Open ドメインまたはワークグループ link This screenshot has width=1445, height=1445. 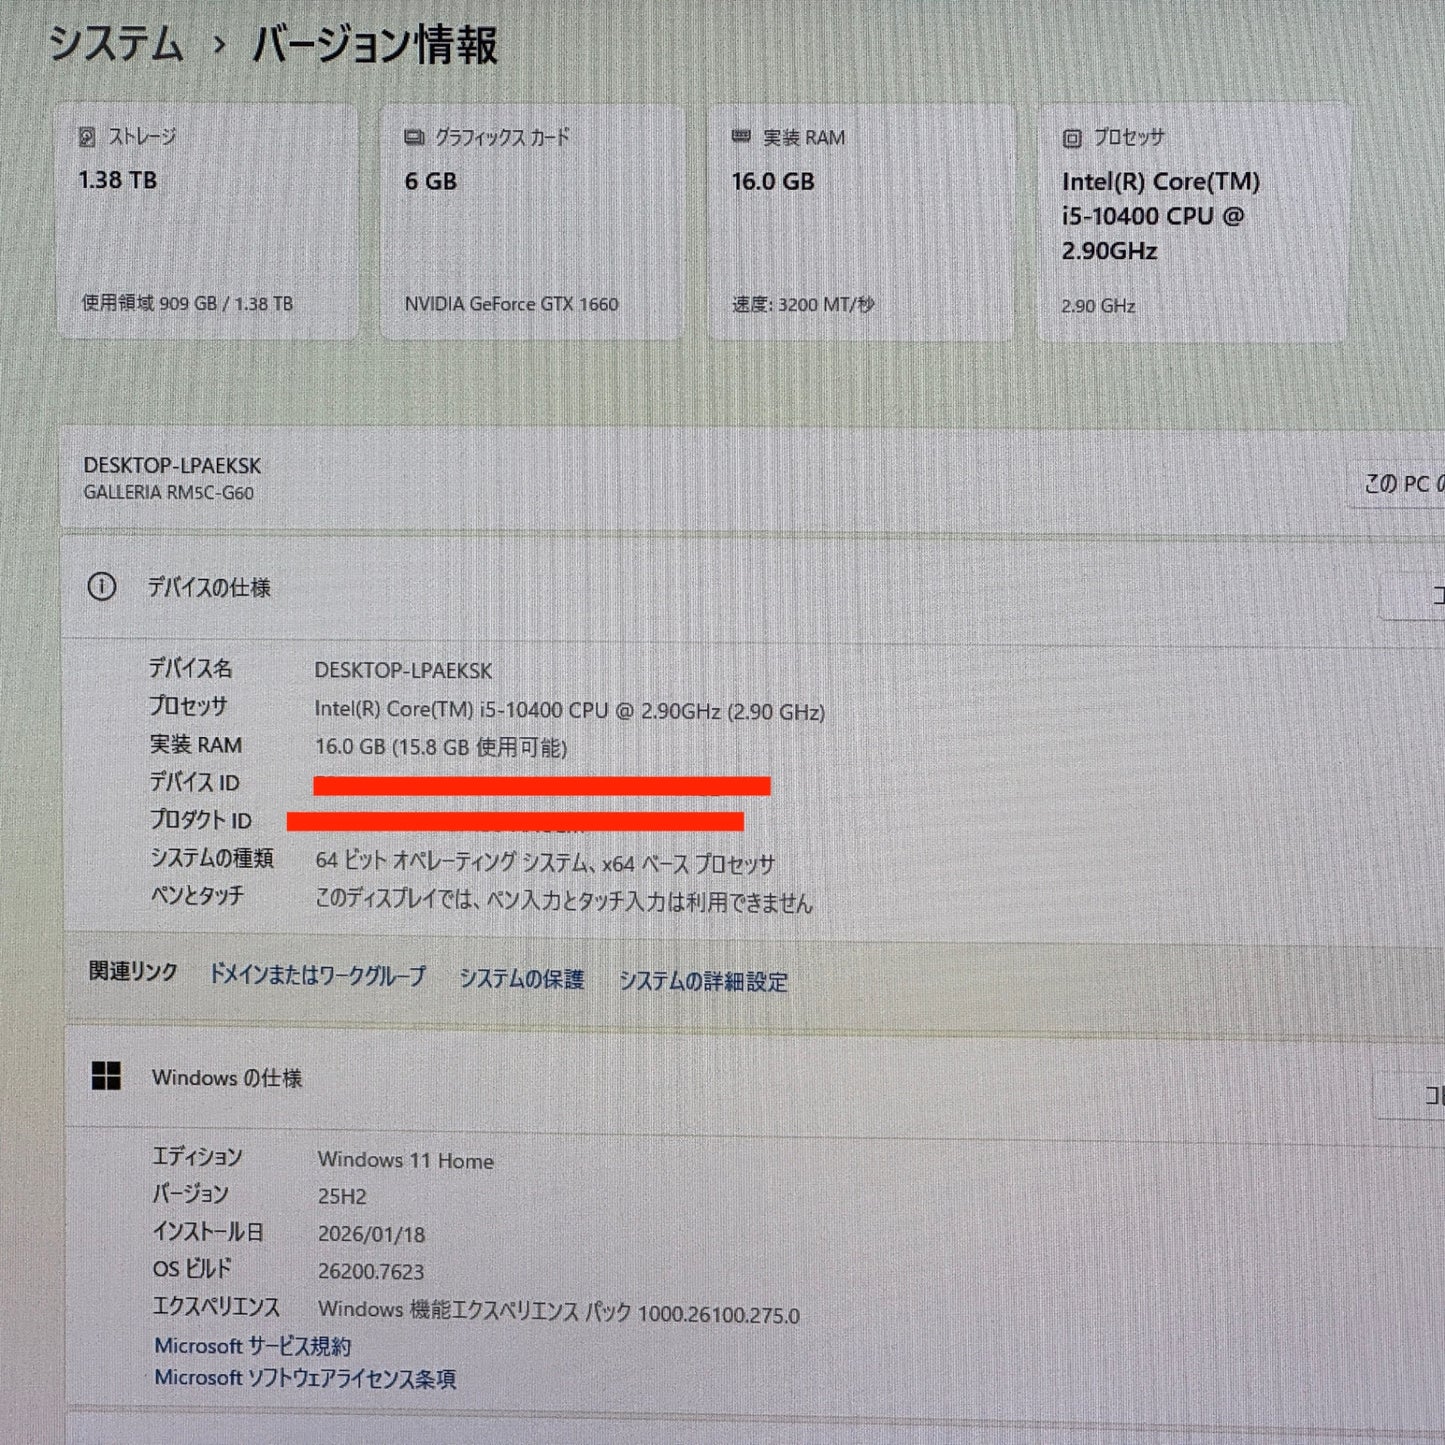click(317, 975)
